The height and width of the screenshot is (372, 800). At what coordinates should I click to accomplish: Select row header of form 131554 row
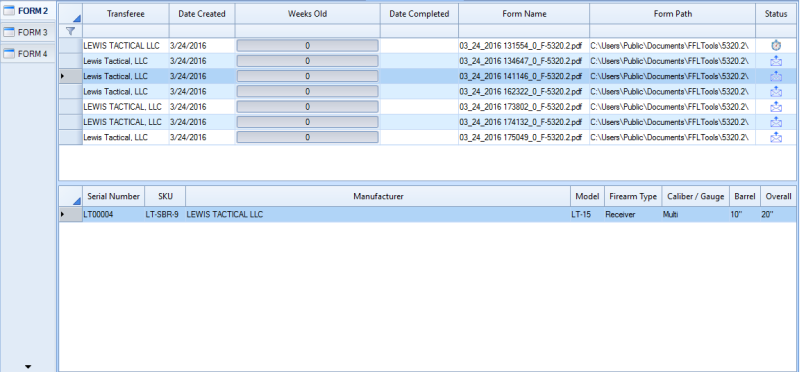pos(71,45)
